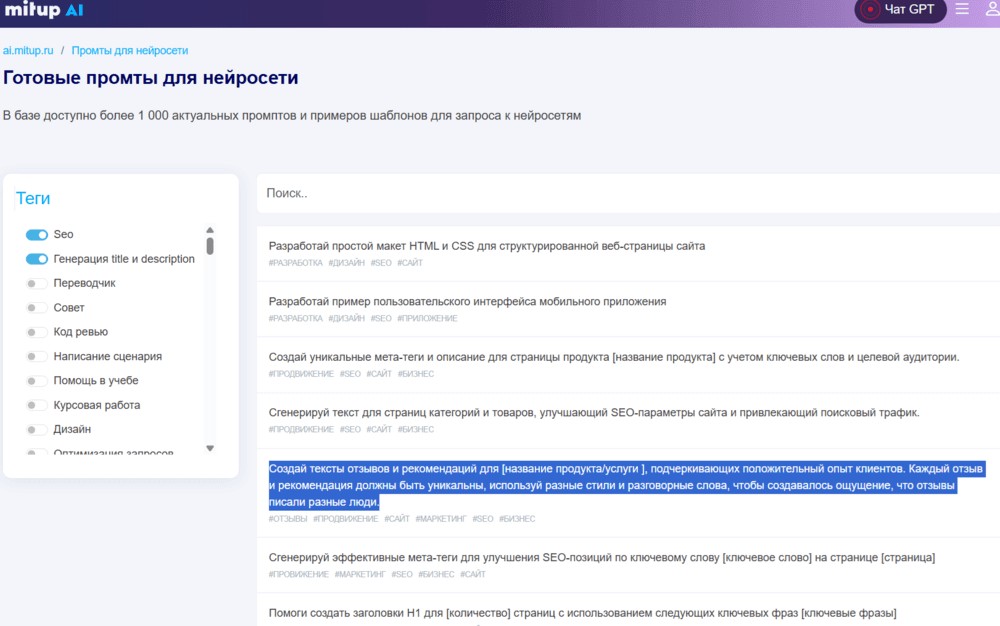This screenshot has height=626, width=1000.
Task: Click the tags list scroll down arrow
Action: pyautogui.click(x=210, y=448)
